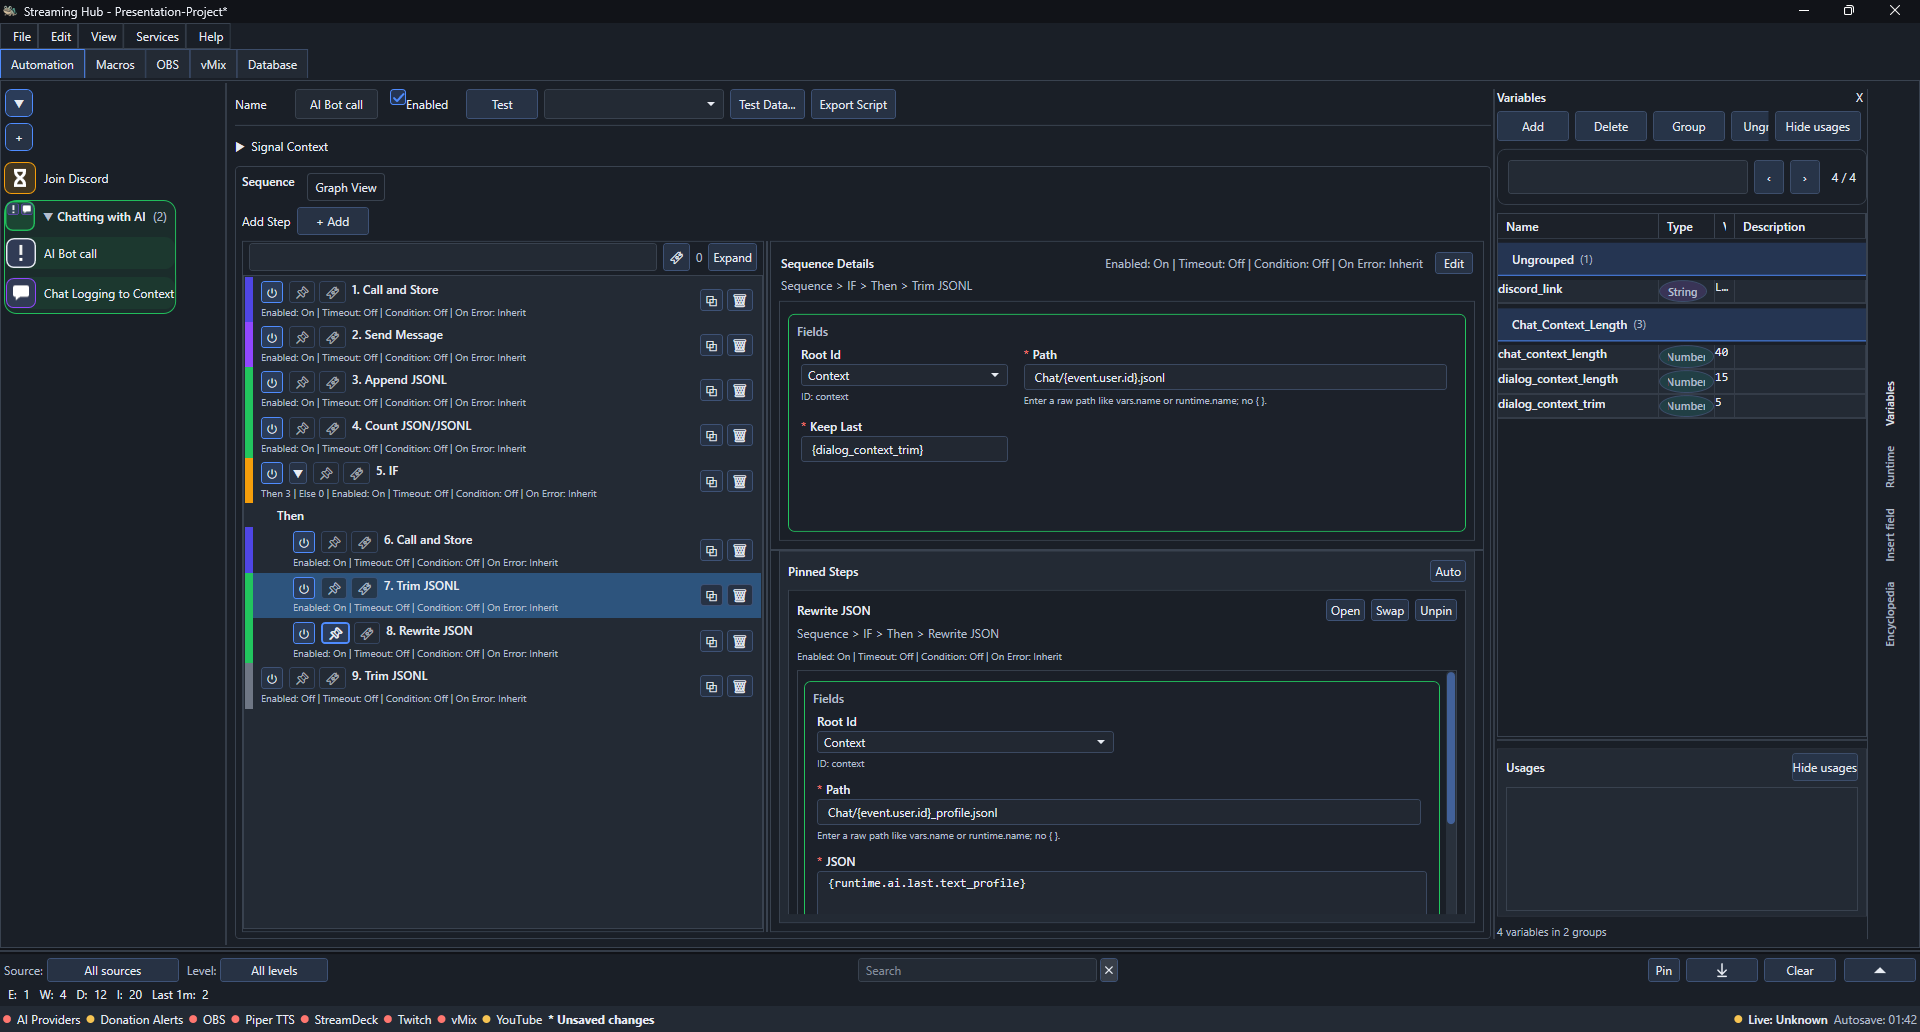Delete the Count JSON/JSONL step
The height and width of the screenshot is (1032, 1920).
pos(740,436)
